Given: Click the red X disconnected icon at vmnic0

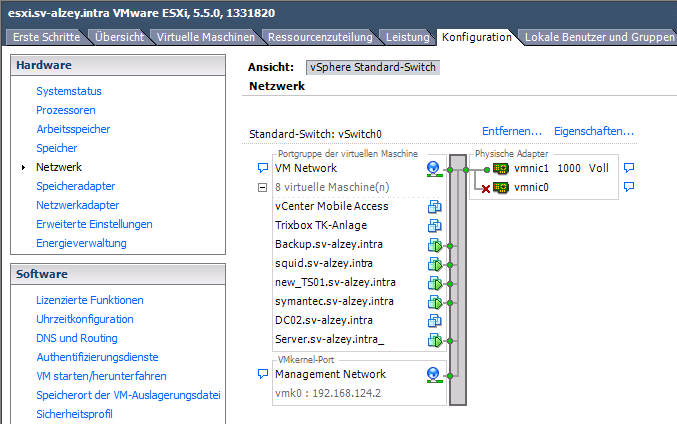Looking at the screenshot, I should pyautogui.click(x=486, y=189).
